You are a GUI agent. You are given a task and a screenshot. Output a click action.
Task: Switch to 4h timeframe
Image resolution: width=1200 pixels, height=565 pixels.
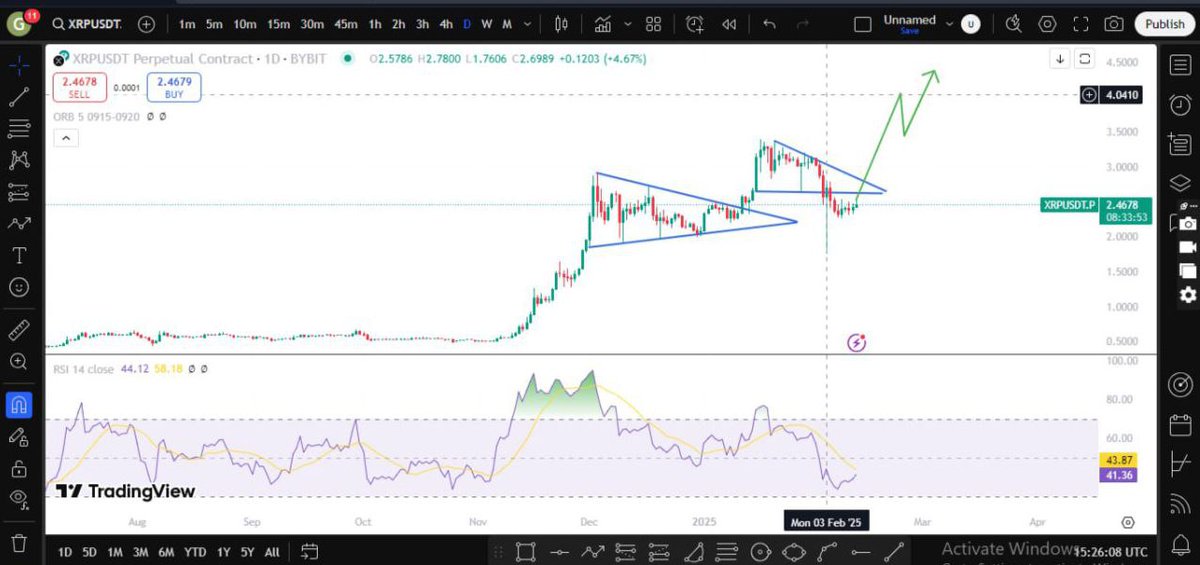(446, 24)
